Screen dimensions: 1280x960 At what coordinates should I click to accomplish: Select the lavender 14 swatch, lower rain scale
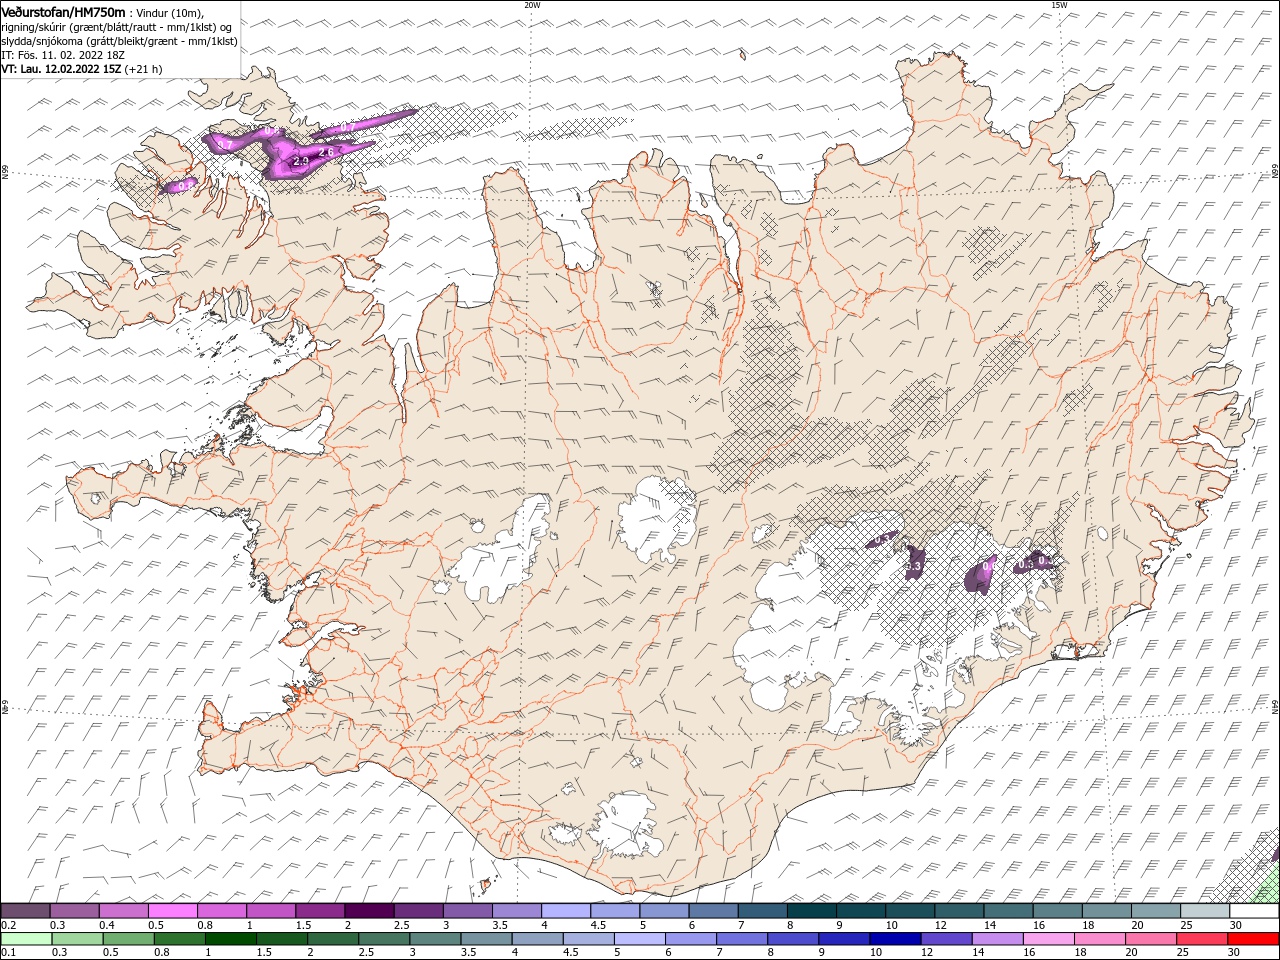(996, 938)
